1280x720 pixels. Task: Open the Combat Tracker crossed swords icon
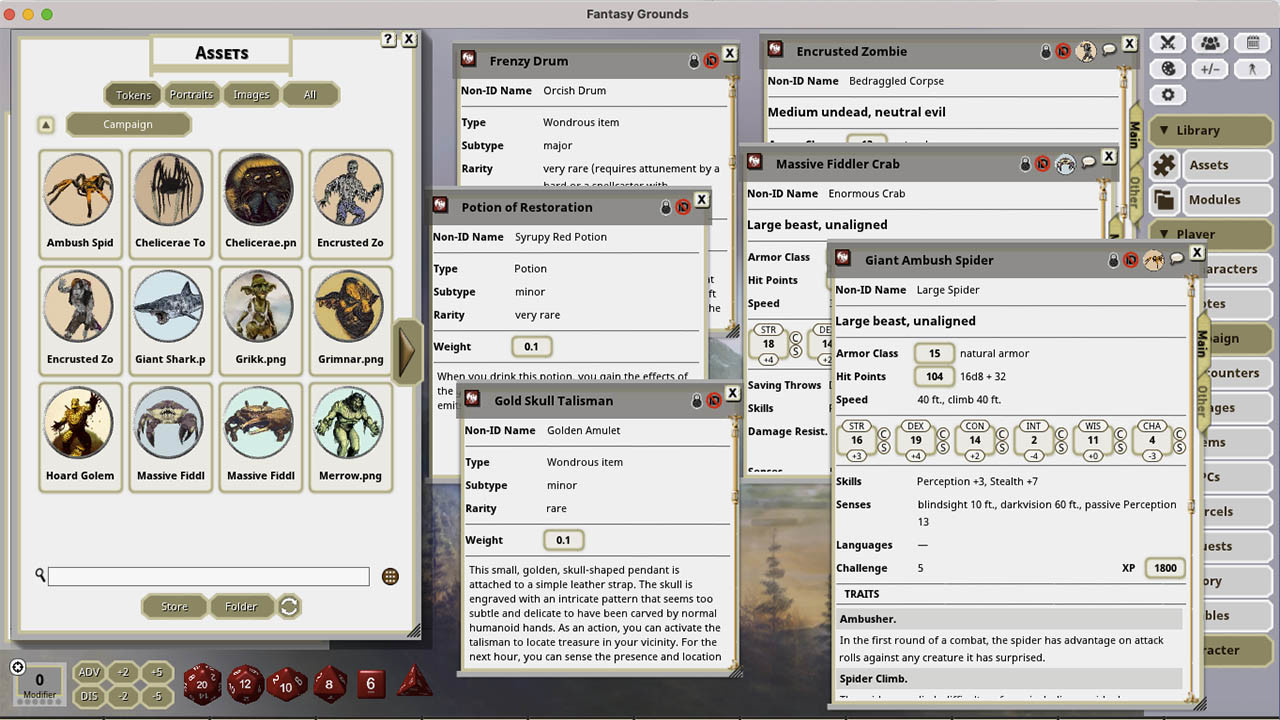1167,43
